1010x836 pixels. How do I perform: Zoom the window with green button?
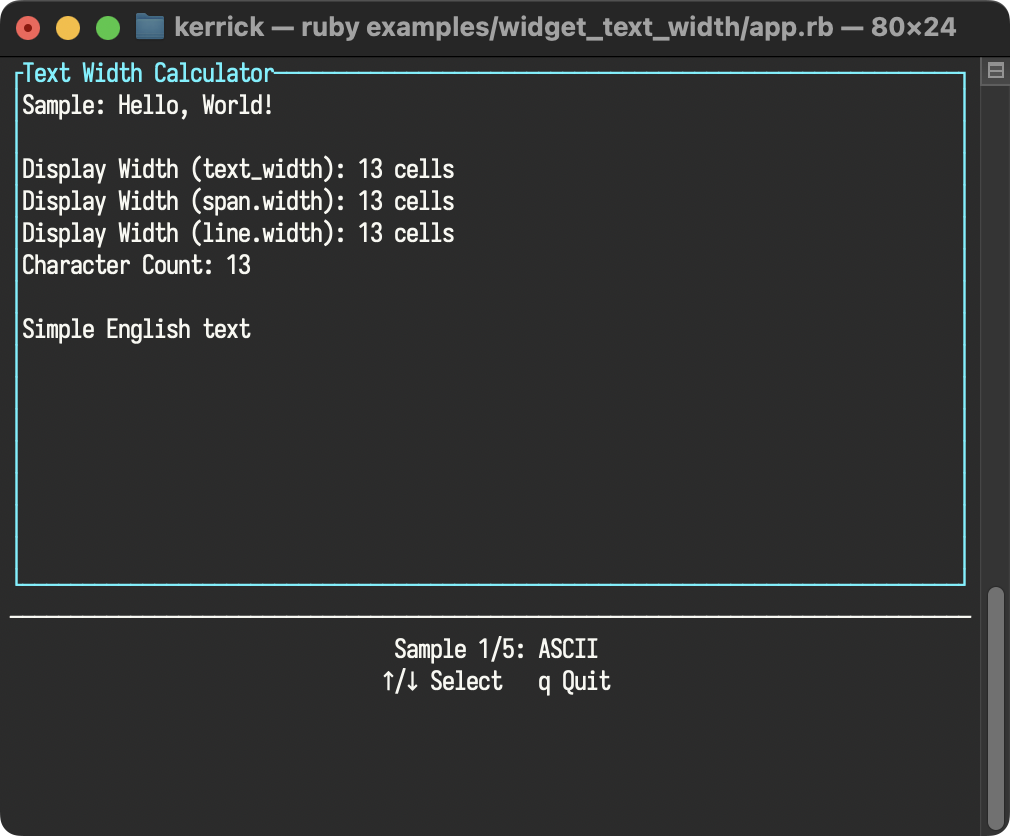click(x=108, y=28)
